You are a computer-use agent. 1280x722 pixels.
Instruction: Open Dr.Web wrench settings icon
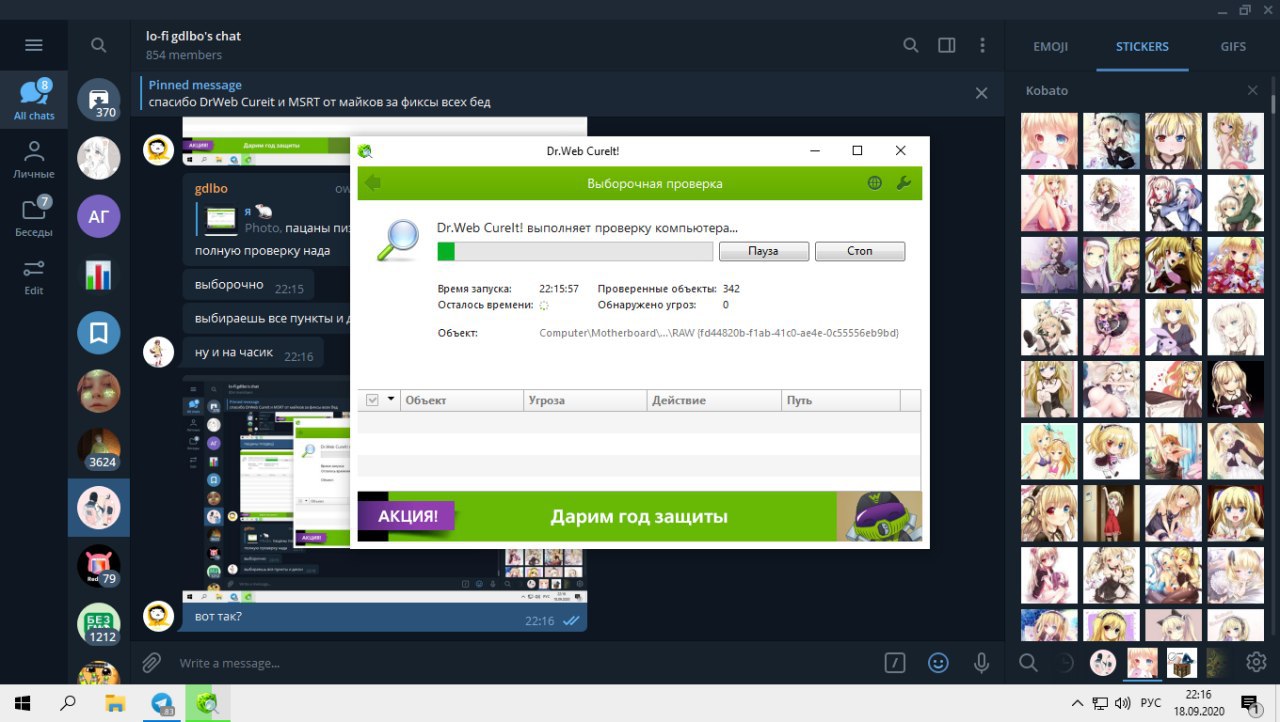[904, 183]
